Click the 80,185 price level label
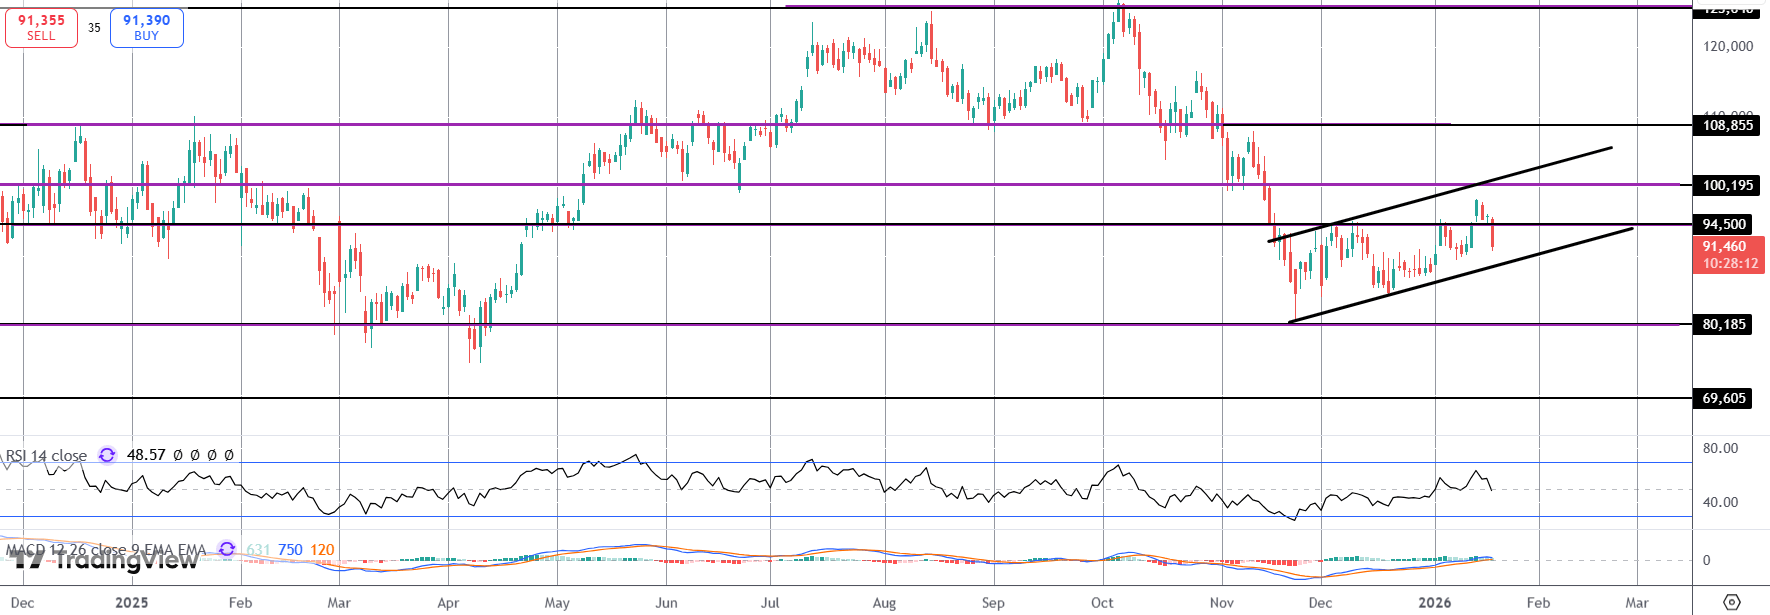1770x615 pixels. [1724, 324]
